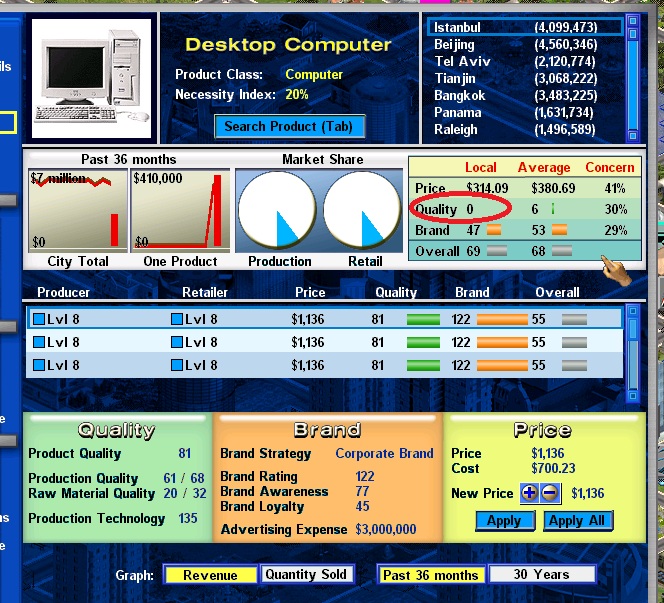Click the One Product revenue graph
Viewport: 664px width, 603px height.
coord(180,210)
